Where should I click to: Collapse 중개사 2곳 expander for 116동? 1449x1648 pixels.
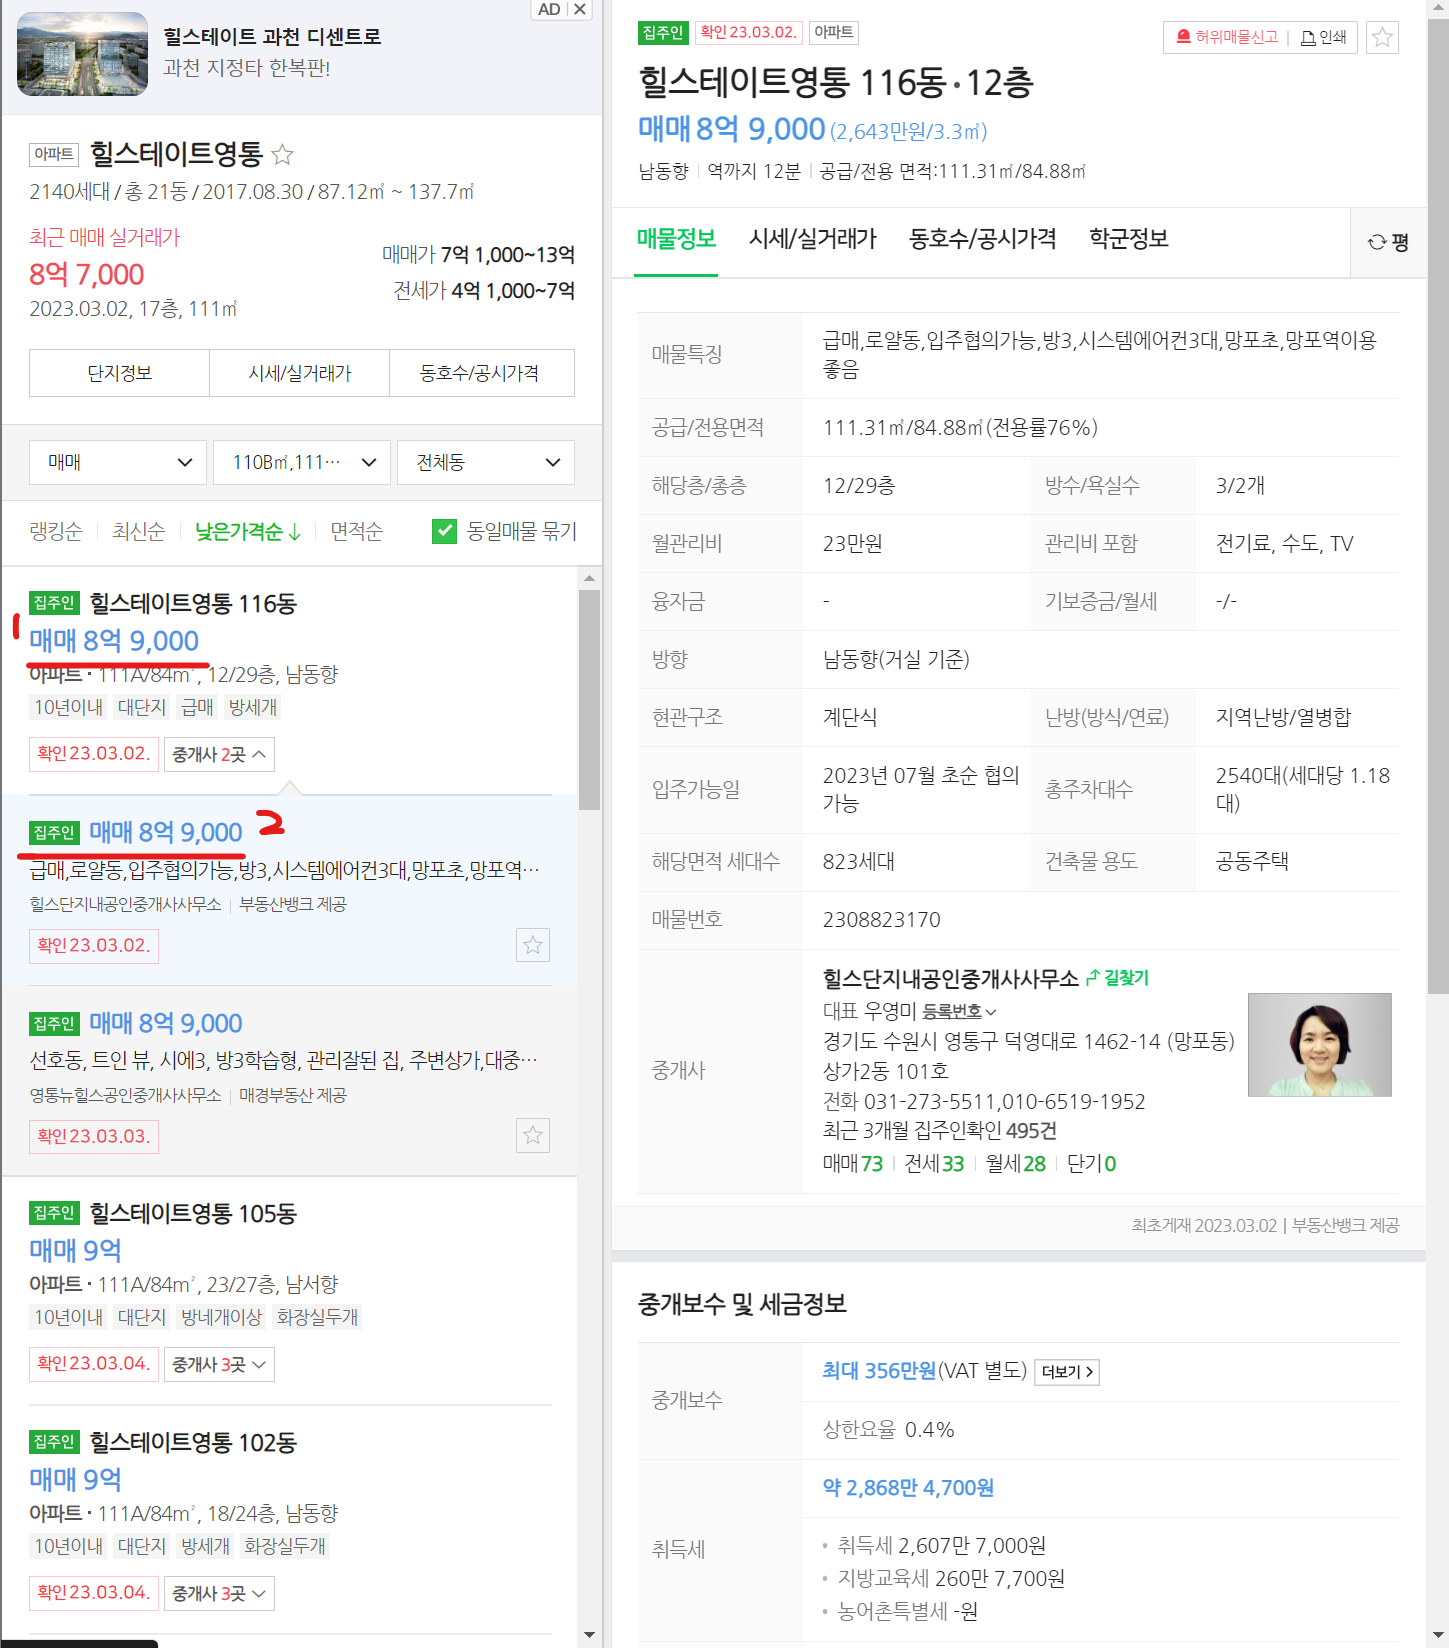[219, 754]
